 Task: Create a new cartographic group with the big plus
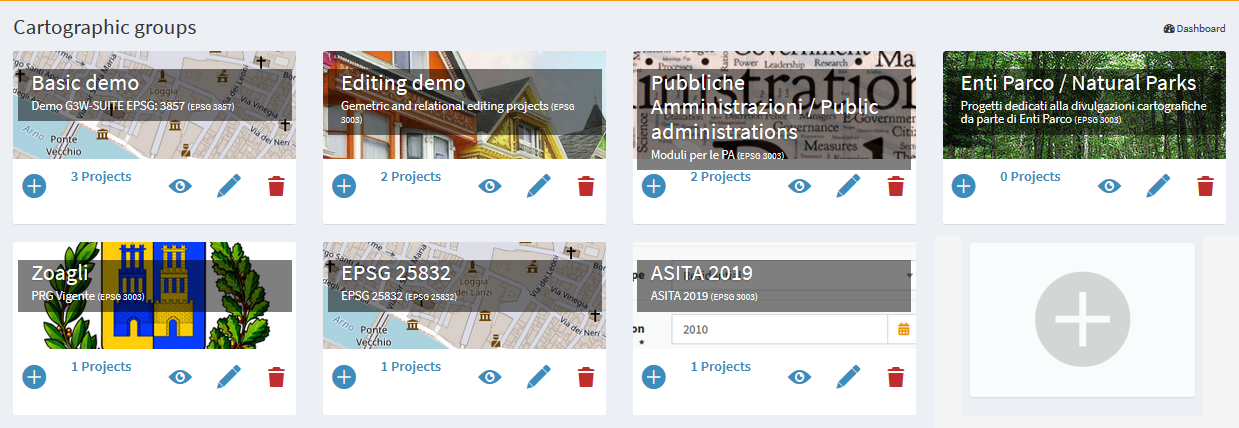coord(1083,320)
